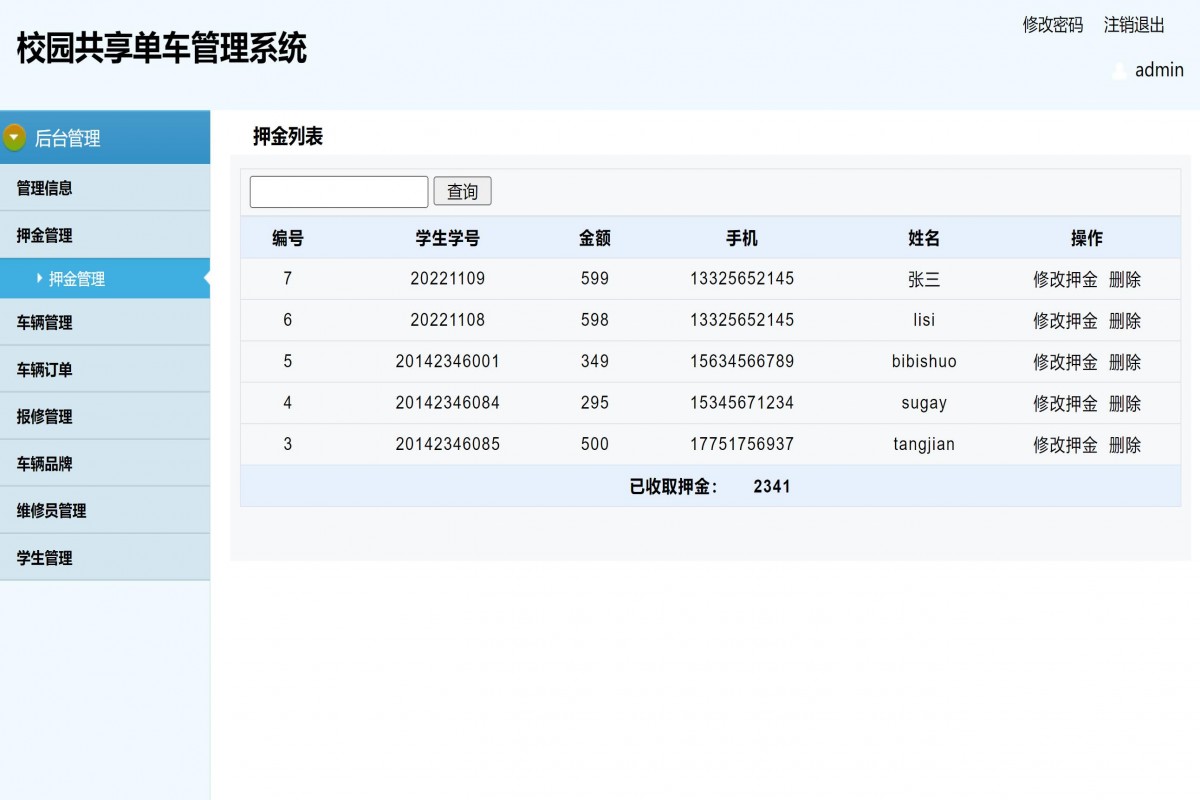Click the admin user profile icon
This screenshot has width=1200, height=800.
click(x=1119, y=70)
